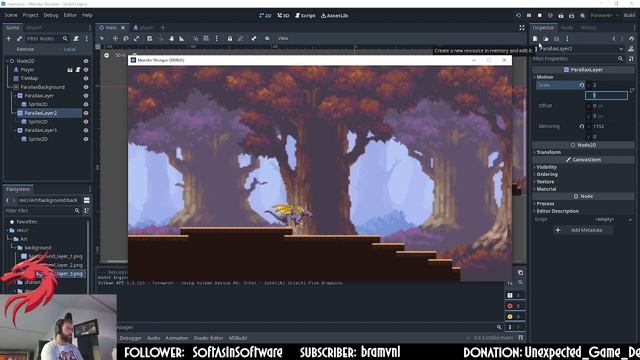Viewport: 640px width, 360px height.
Task: Click the skeleton bone options icon
Action: click(253, 38)
